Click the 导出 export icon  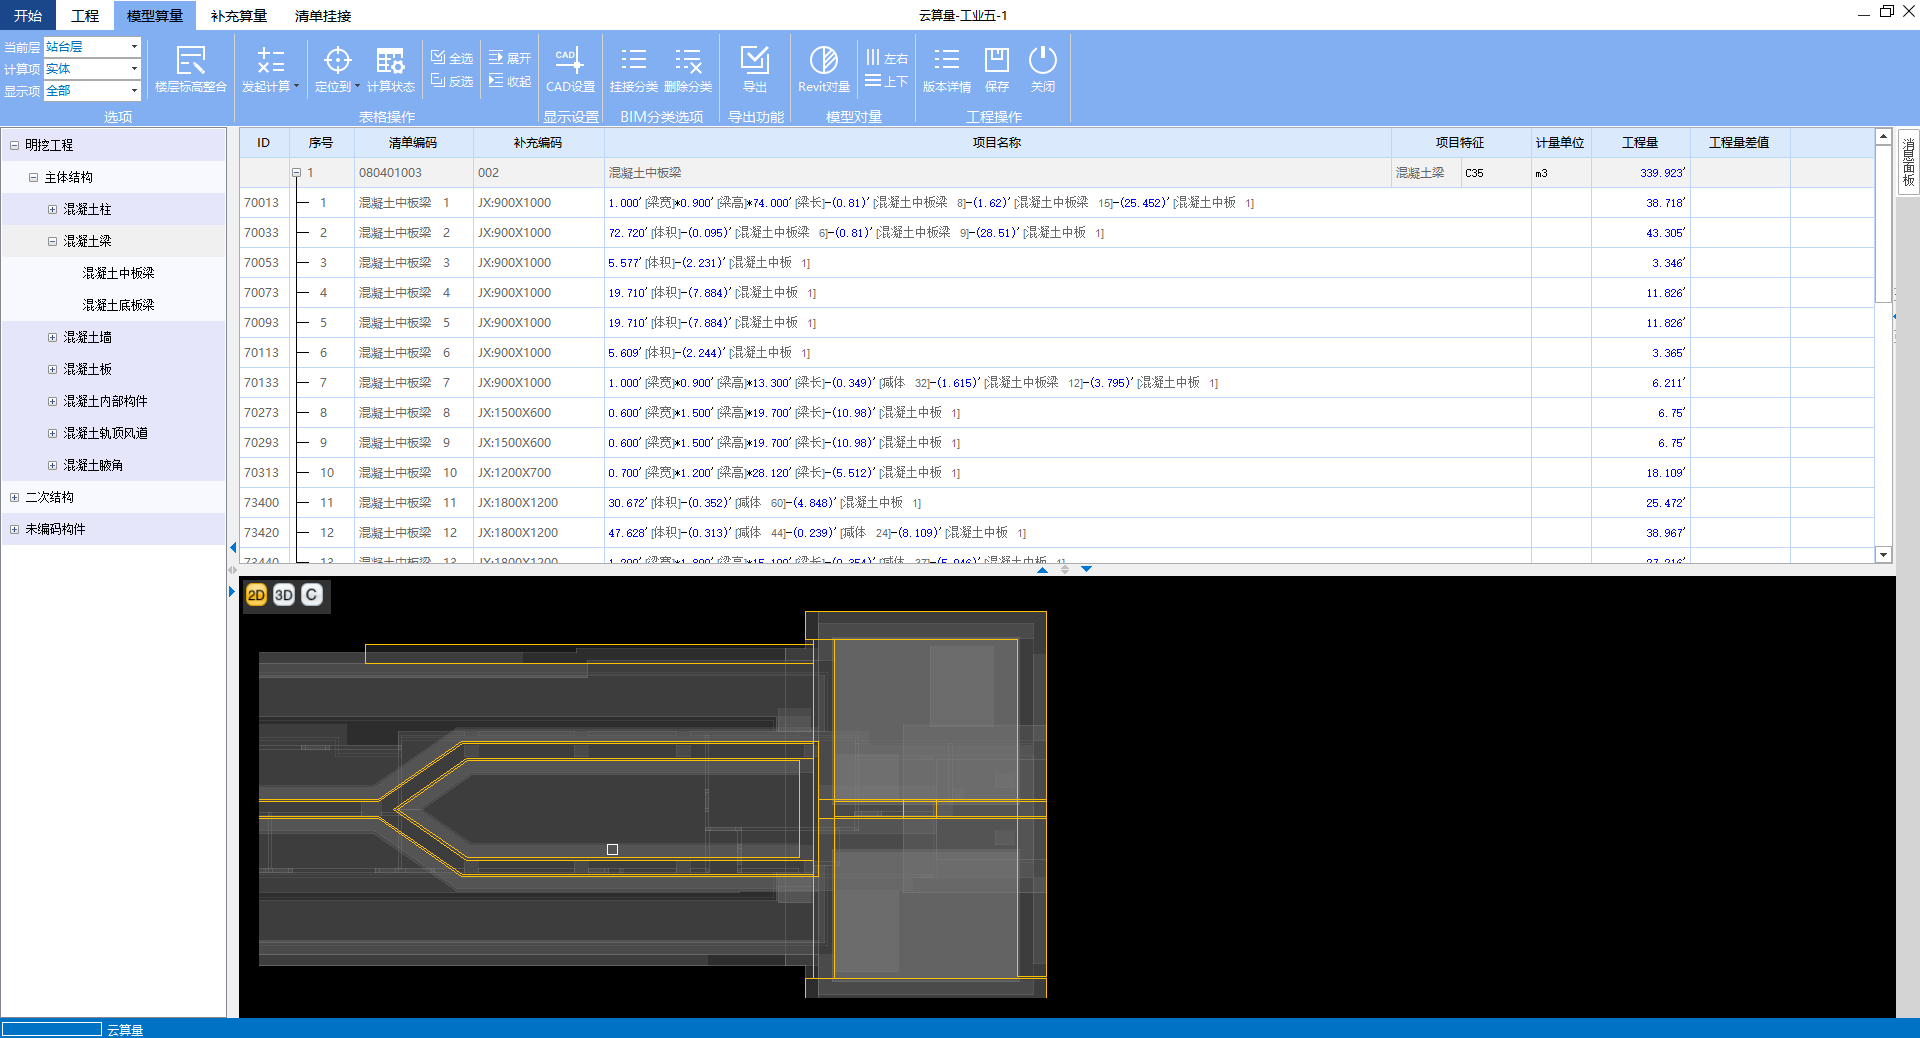click(755, 62)
